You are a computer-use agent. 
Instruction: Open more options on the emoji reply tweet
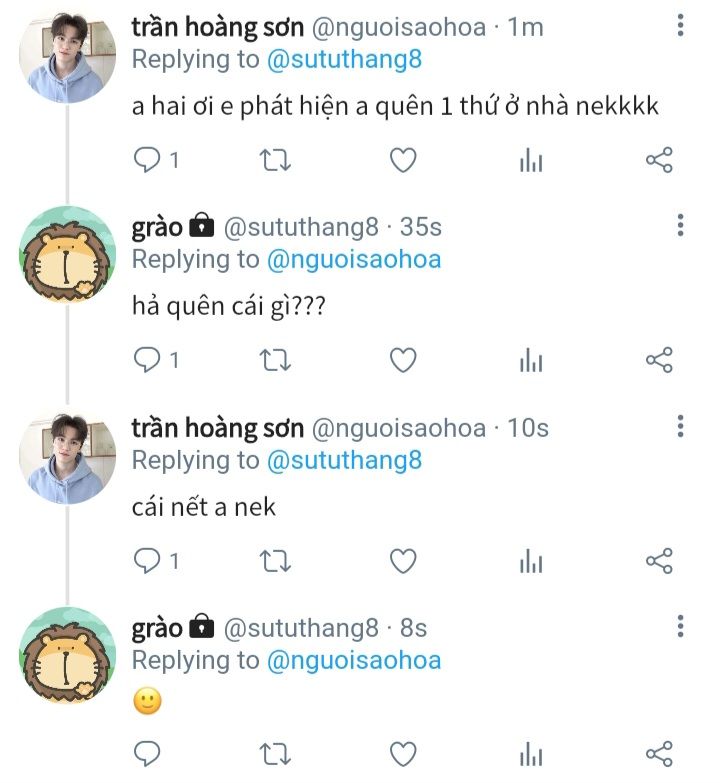[x=680, y=627]
